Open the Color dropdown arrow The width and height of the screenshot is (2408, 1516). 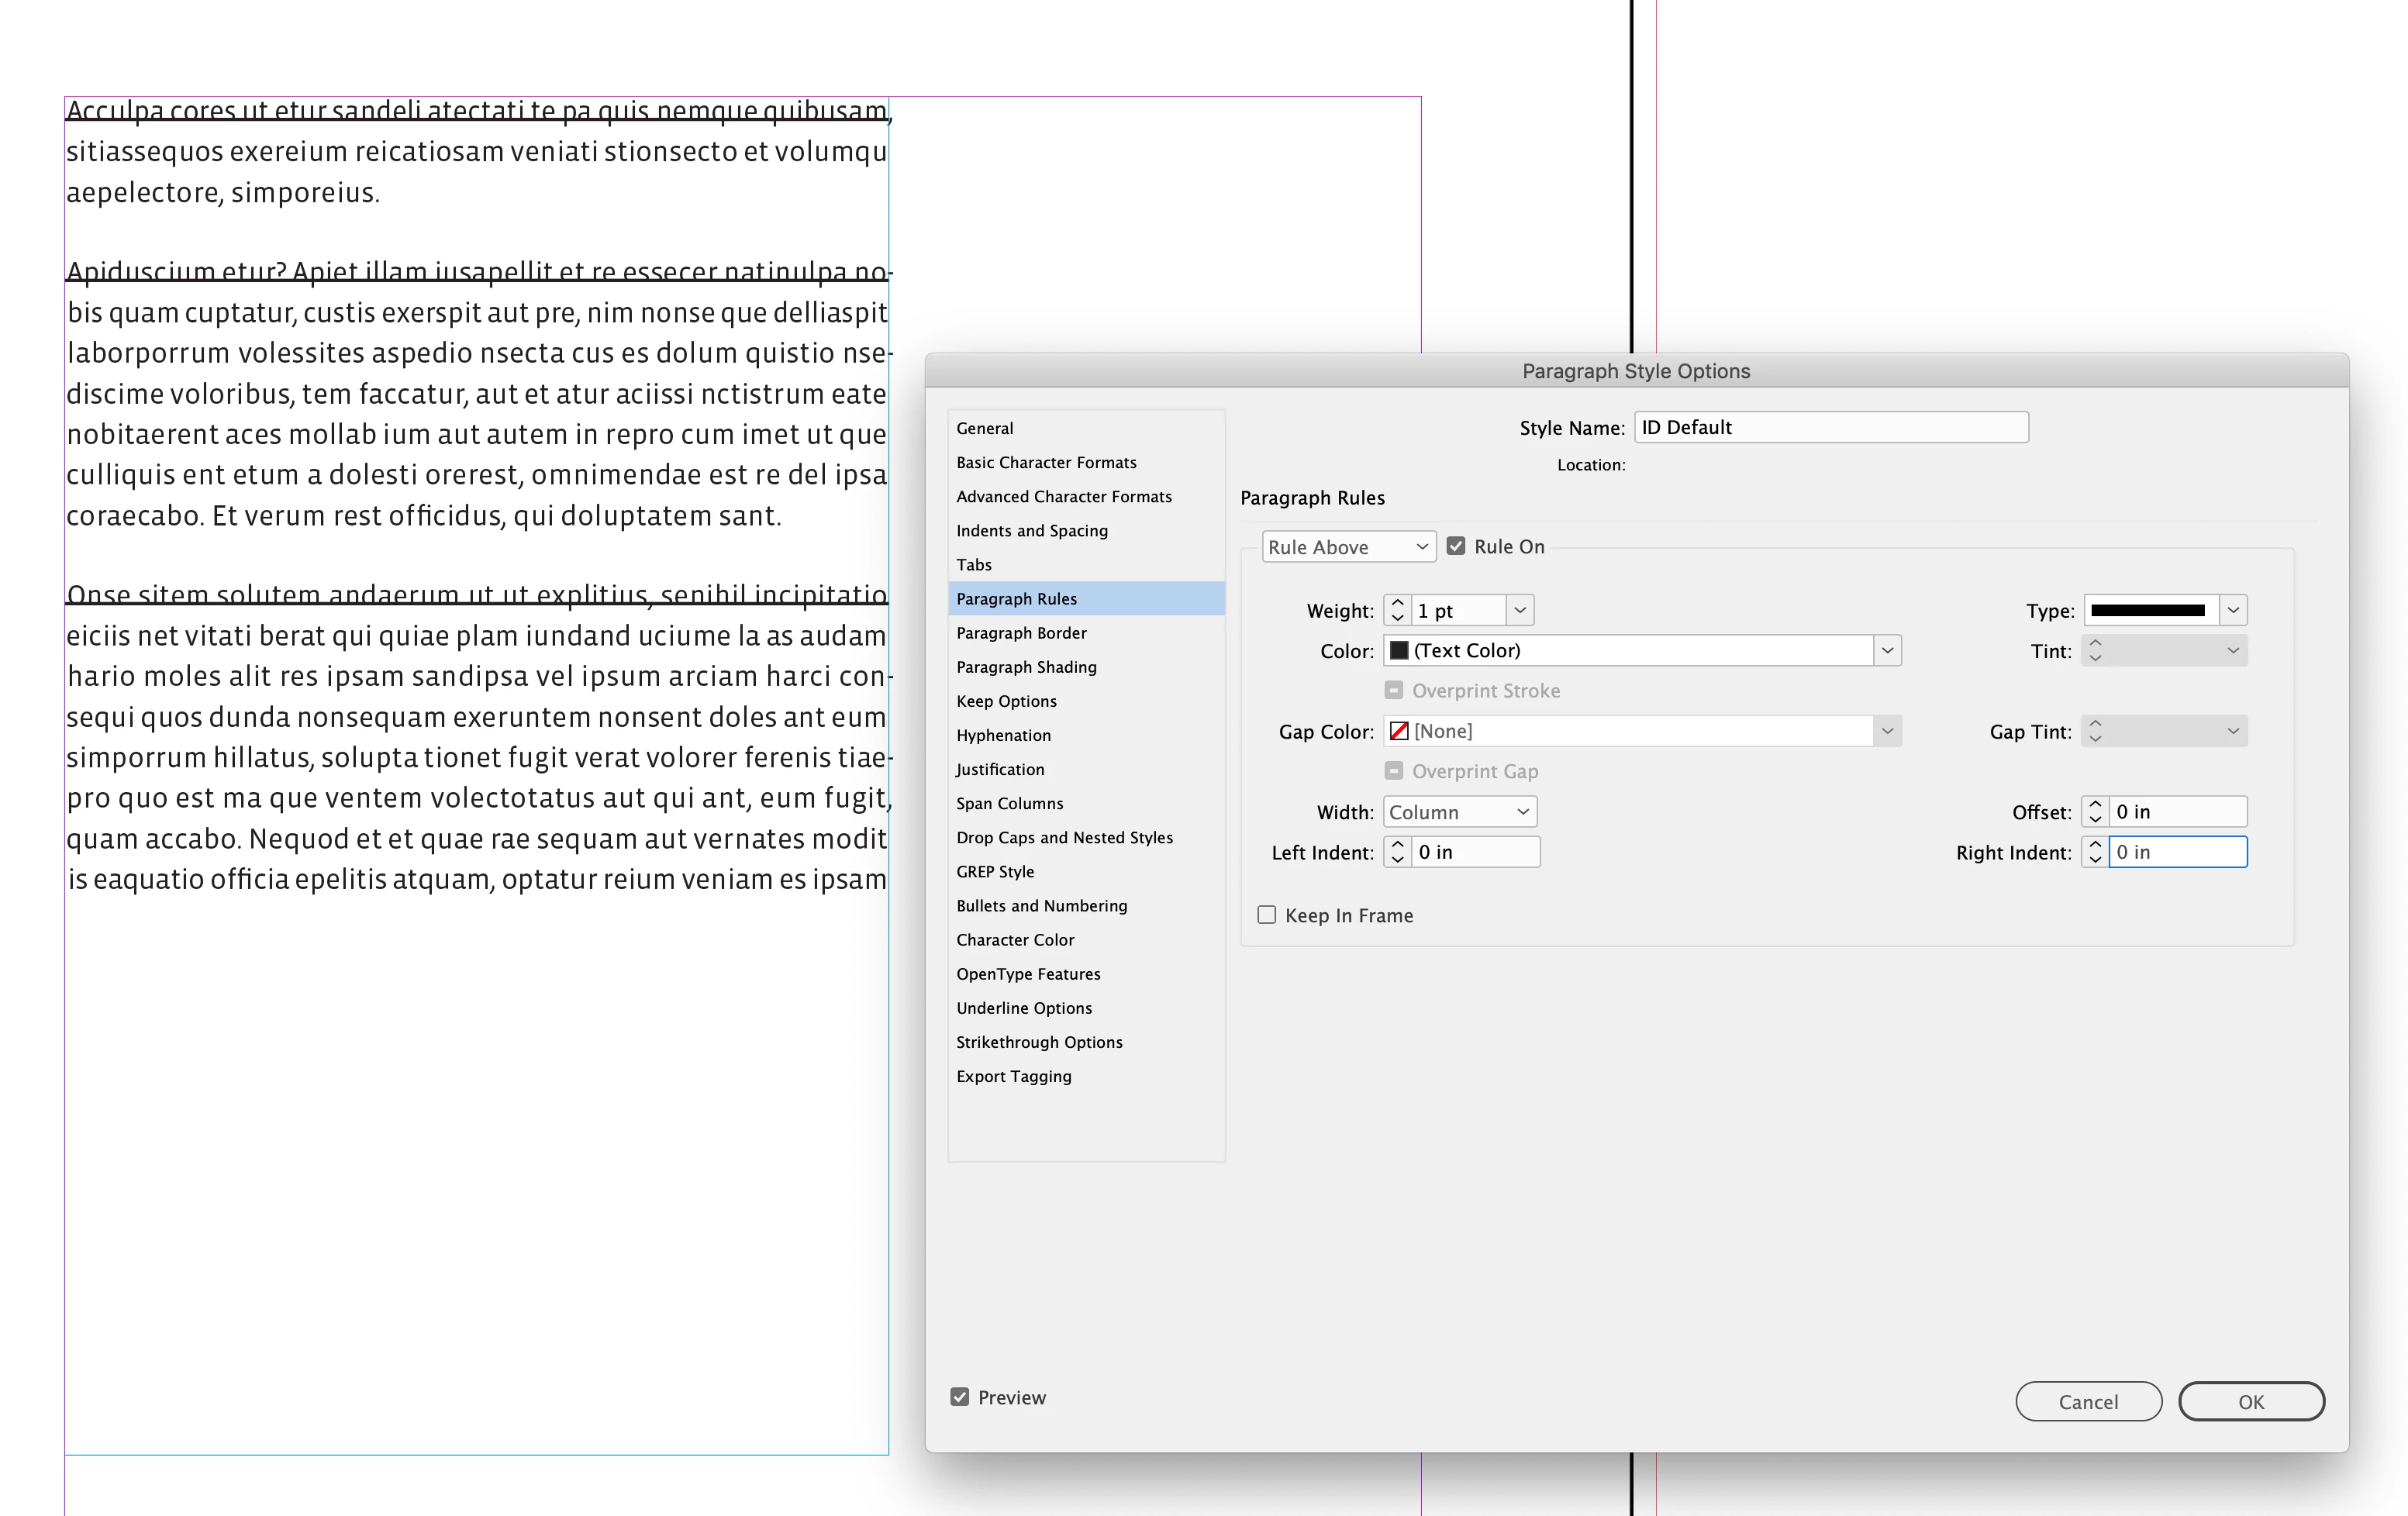point(1886,651)
